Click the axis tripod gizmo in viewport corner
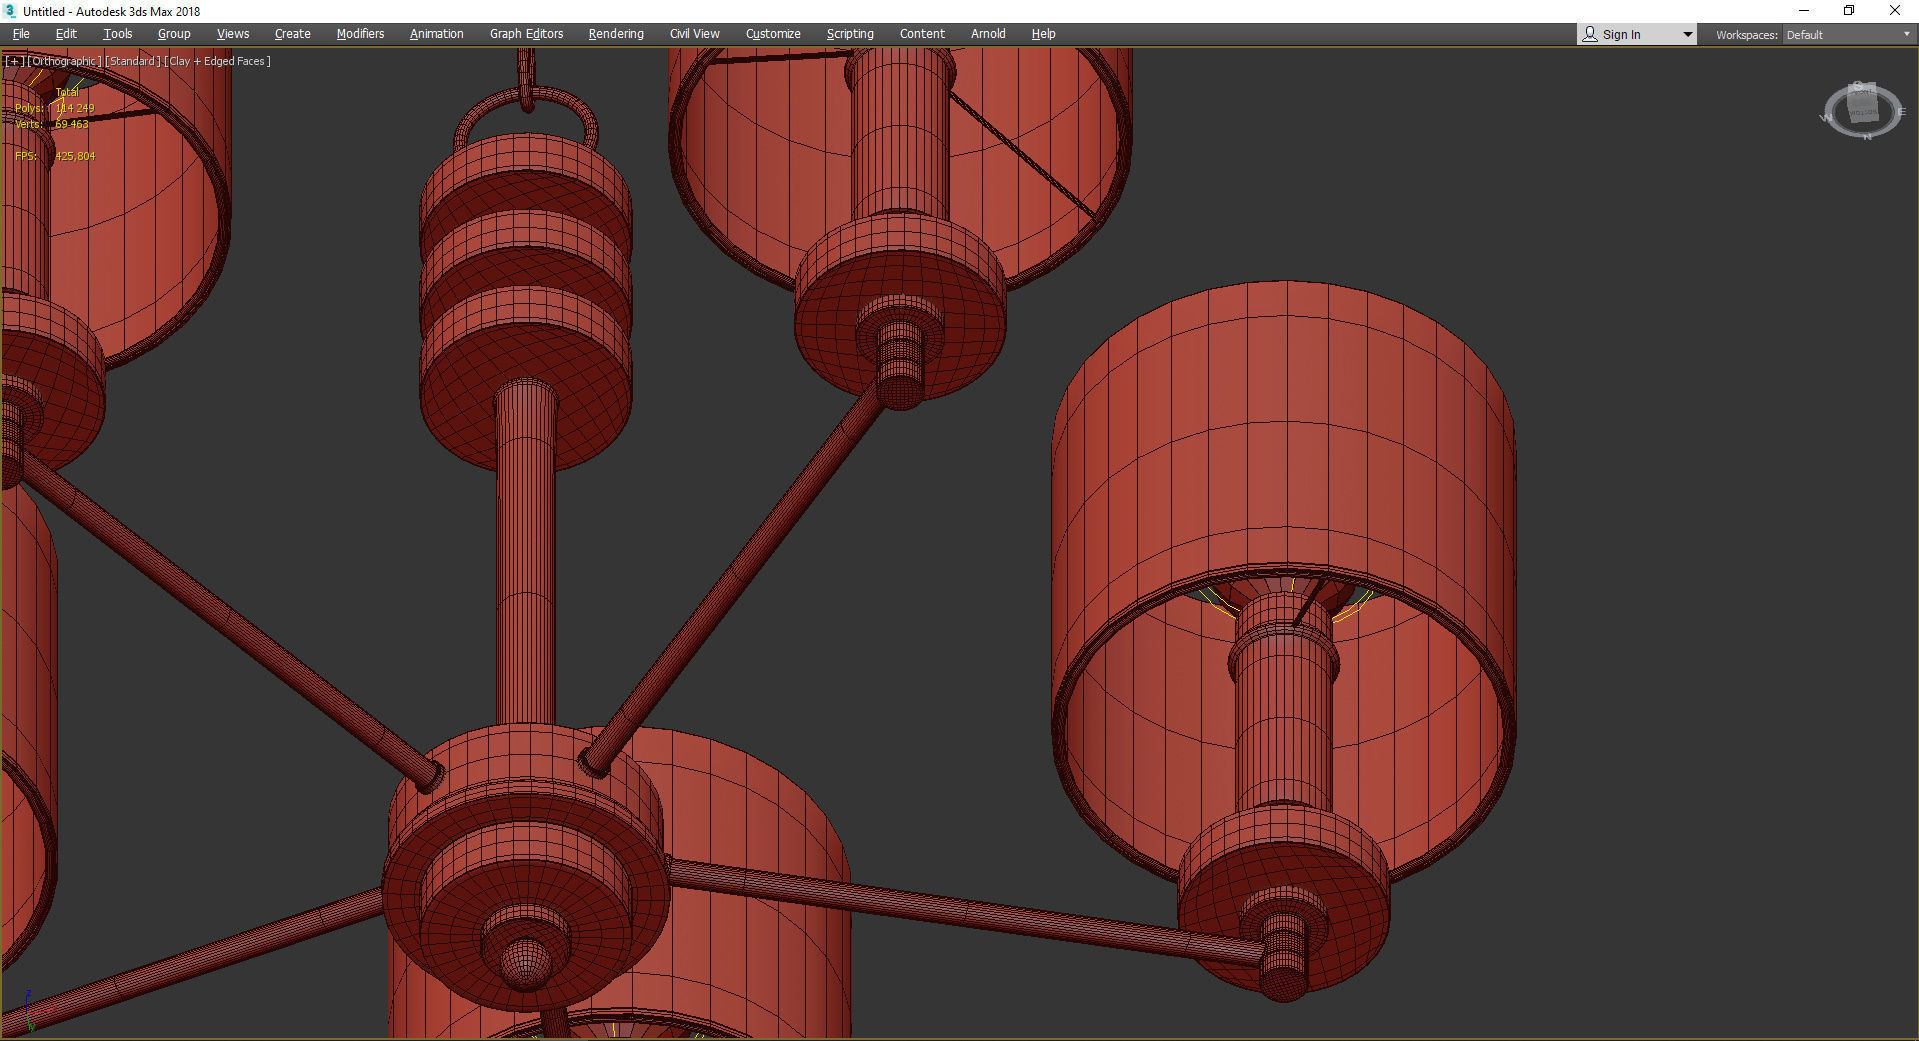Image resolution: width=1919 pixels, height=1041 pixels. 28,1010
